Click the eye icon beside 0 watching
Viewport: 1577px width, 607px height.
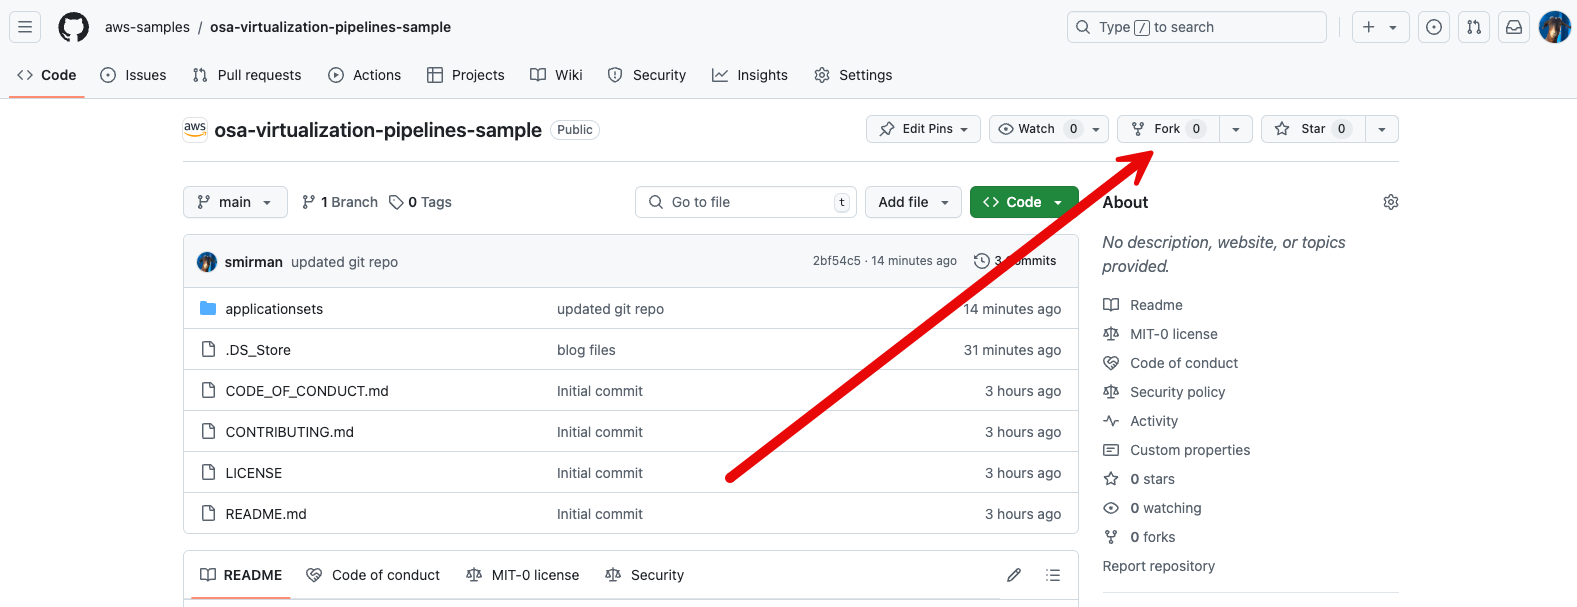(x=1111, y=508)
